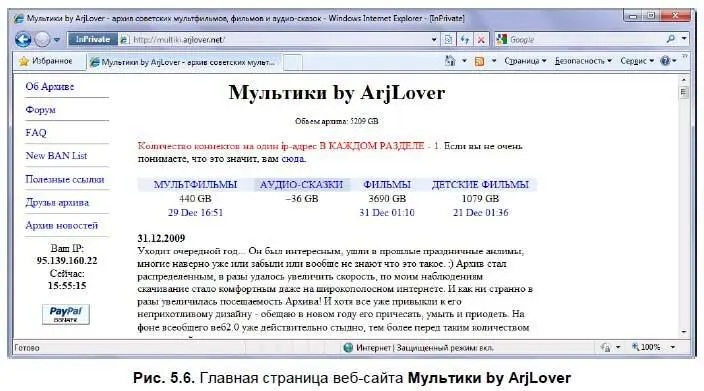
Task: Click the address bar URL field
Action: tap(278, 40)
